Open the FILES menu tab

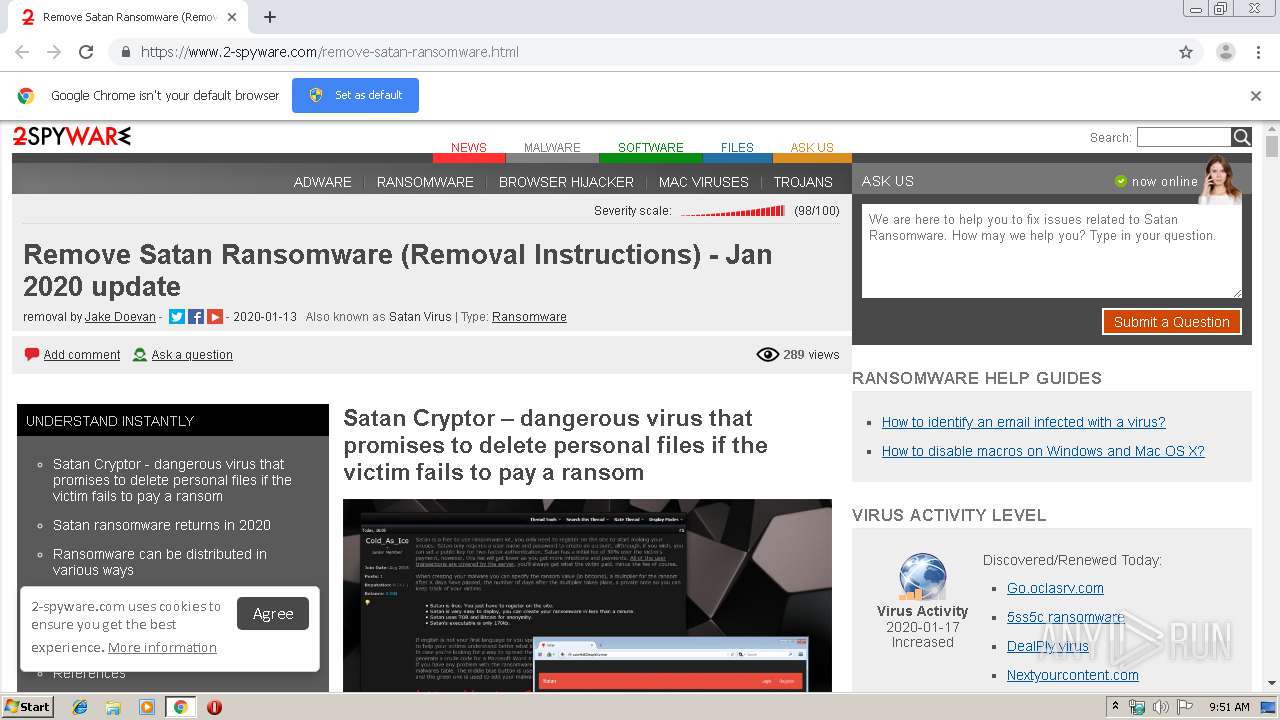coord(737,148)
